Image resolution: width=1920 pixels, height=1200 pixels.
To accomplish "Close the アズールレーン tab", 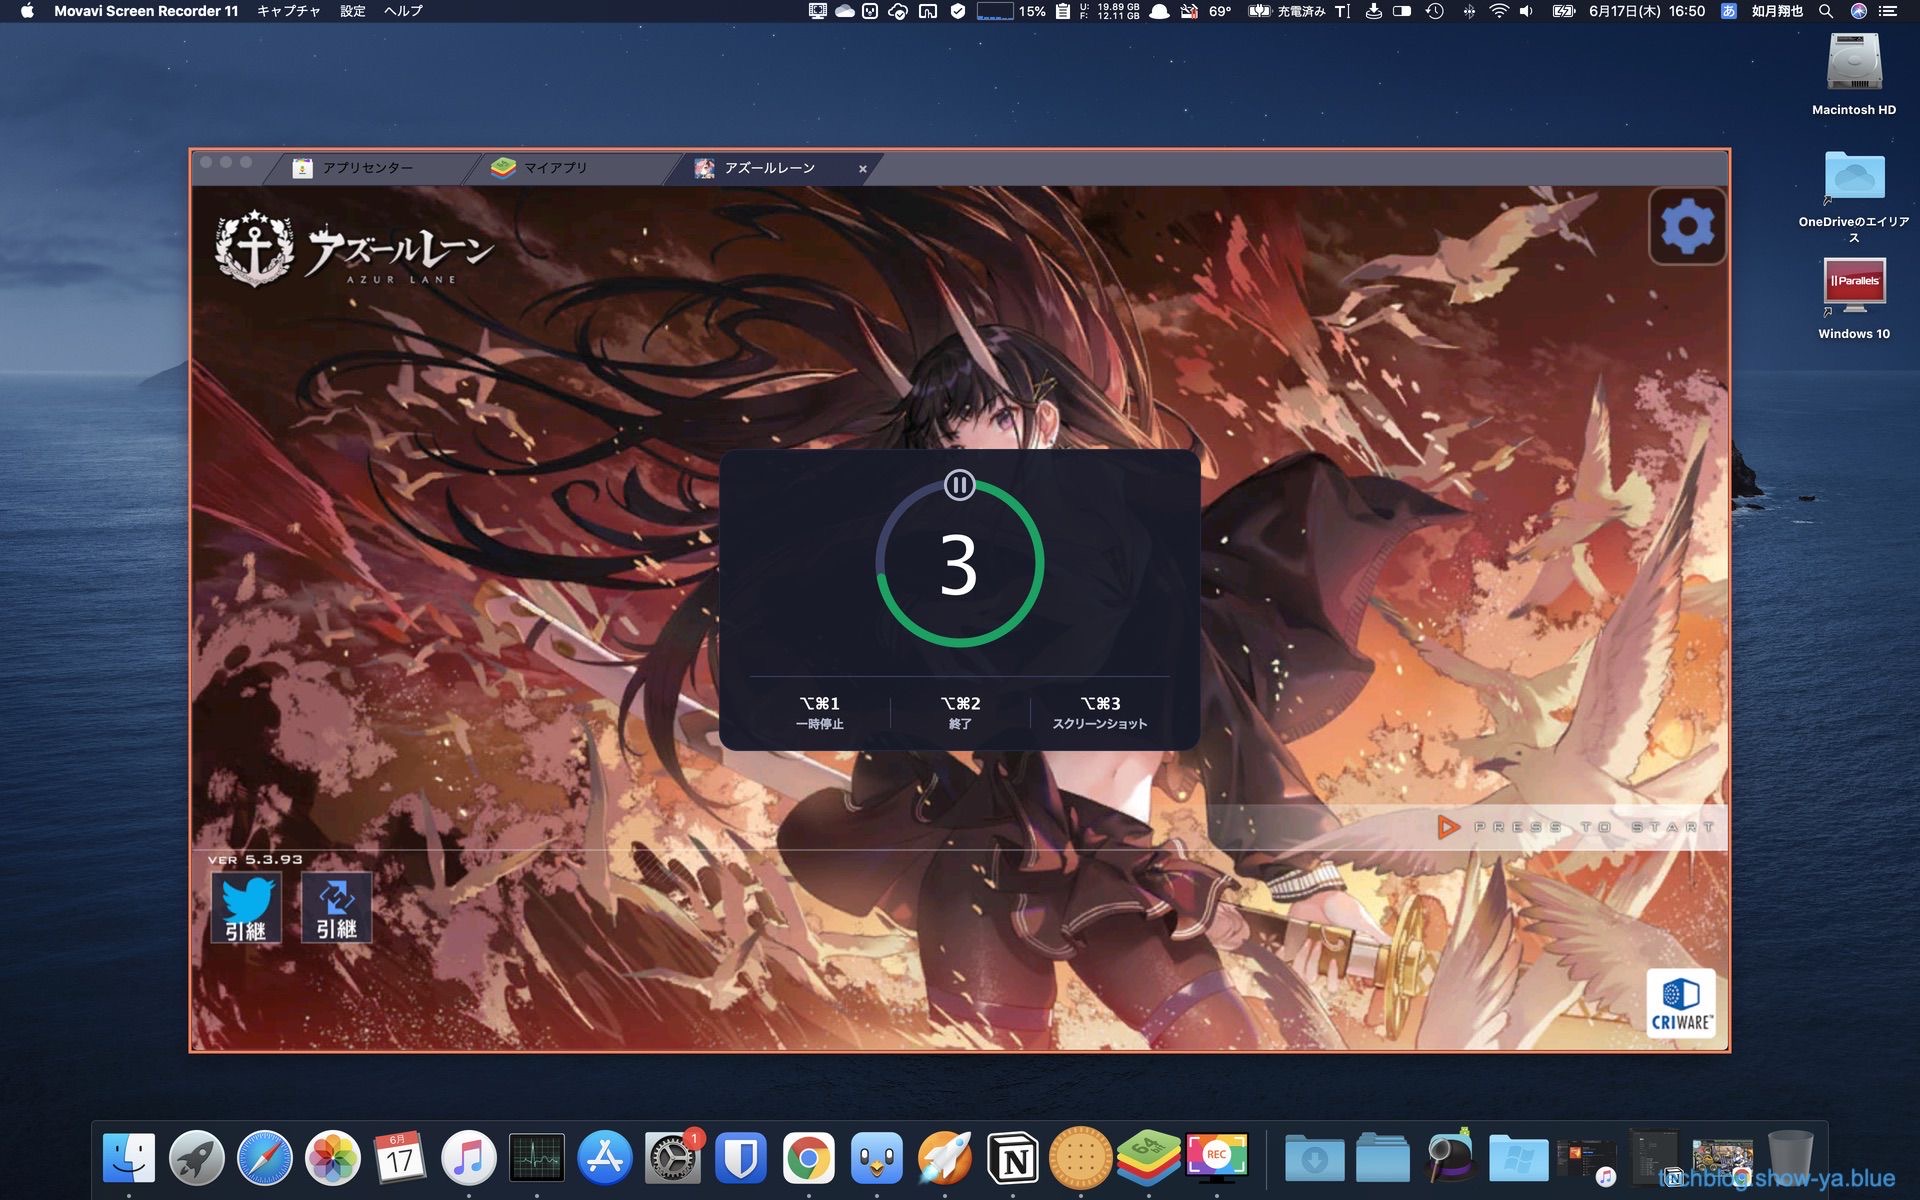I will 863,169.
